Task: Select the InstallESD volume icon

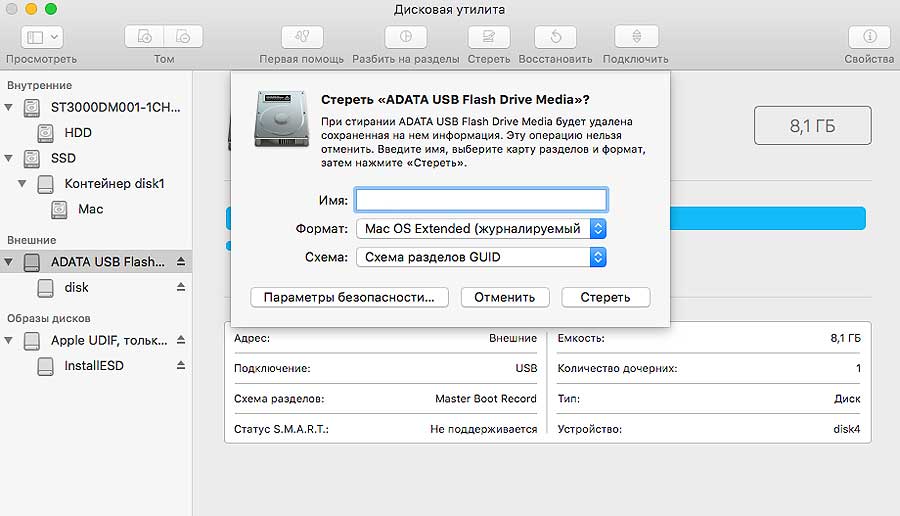Action: point(45,366)
